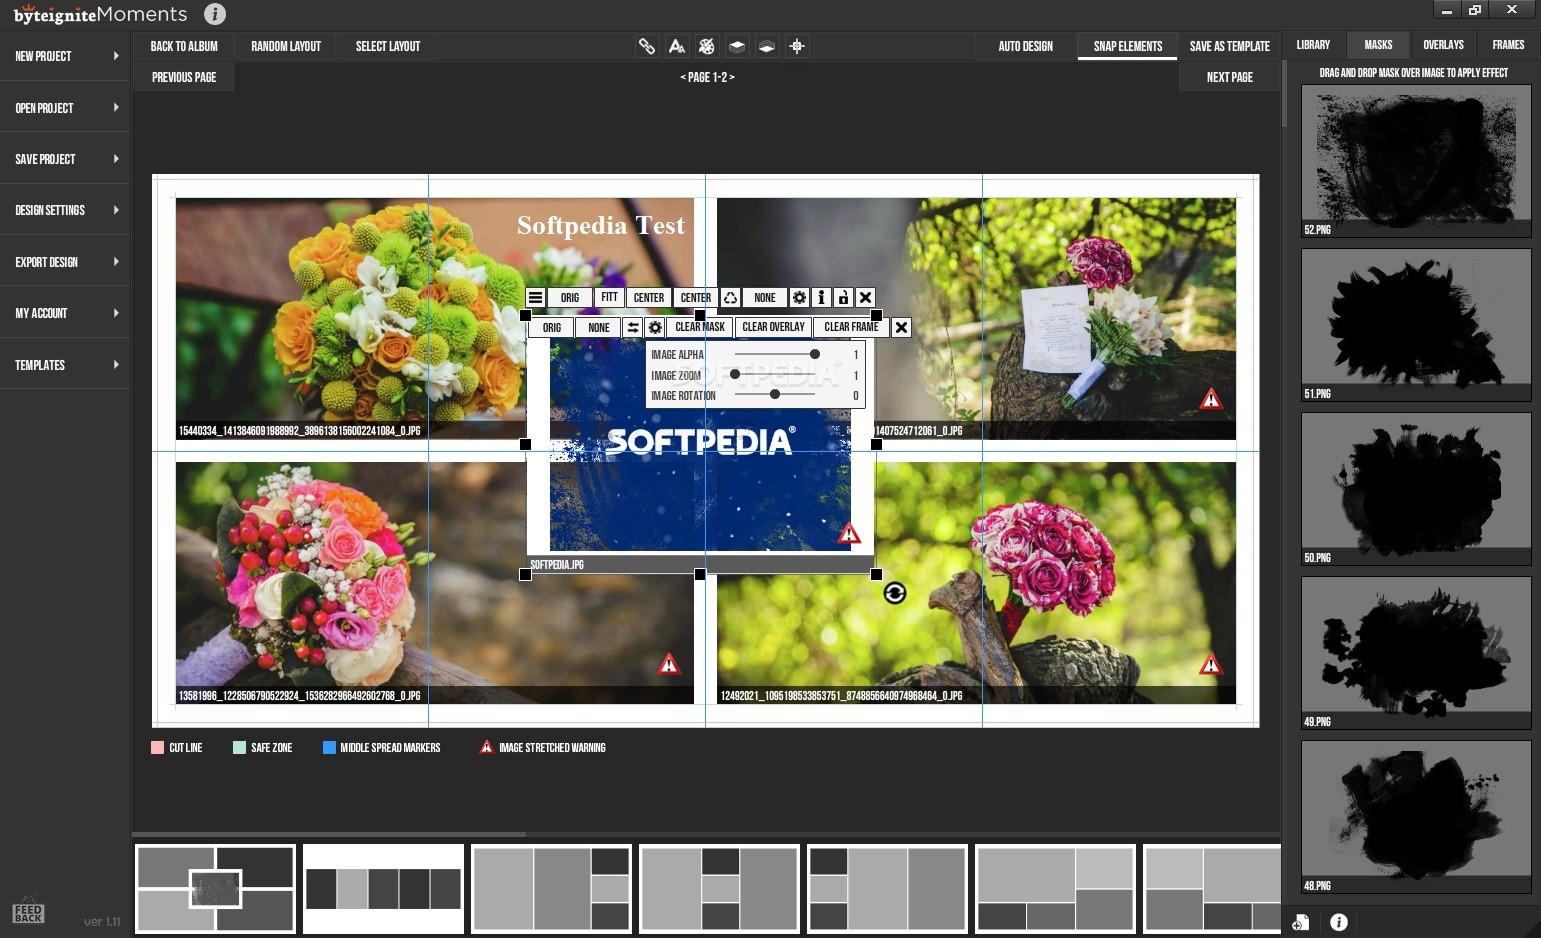Click the Feedback icon at bottom left
1541x938 pixels.
pyautogui.click(x=28, y=911)
